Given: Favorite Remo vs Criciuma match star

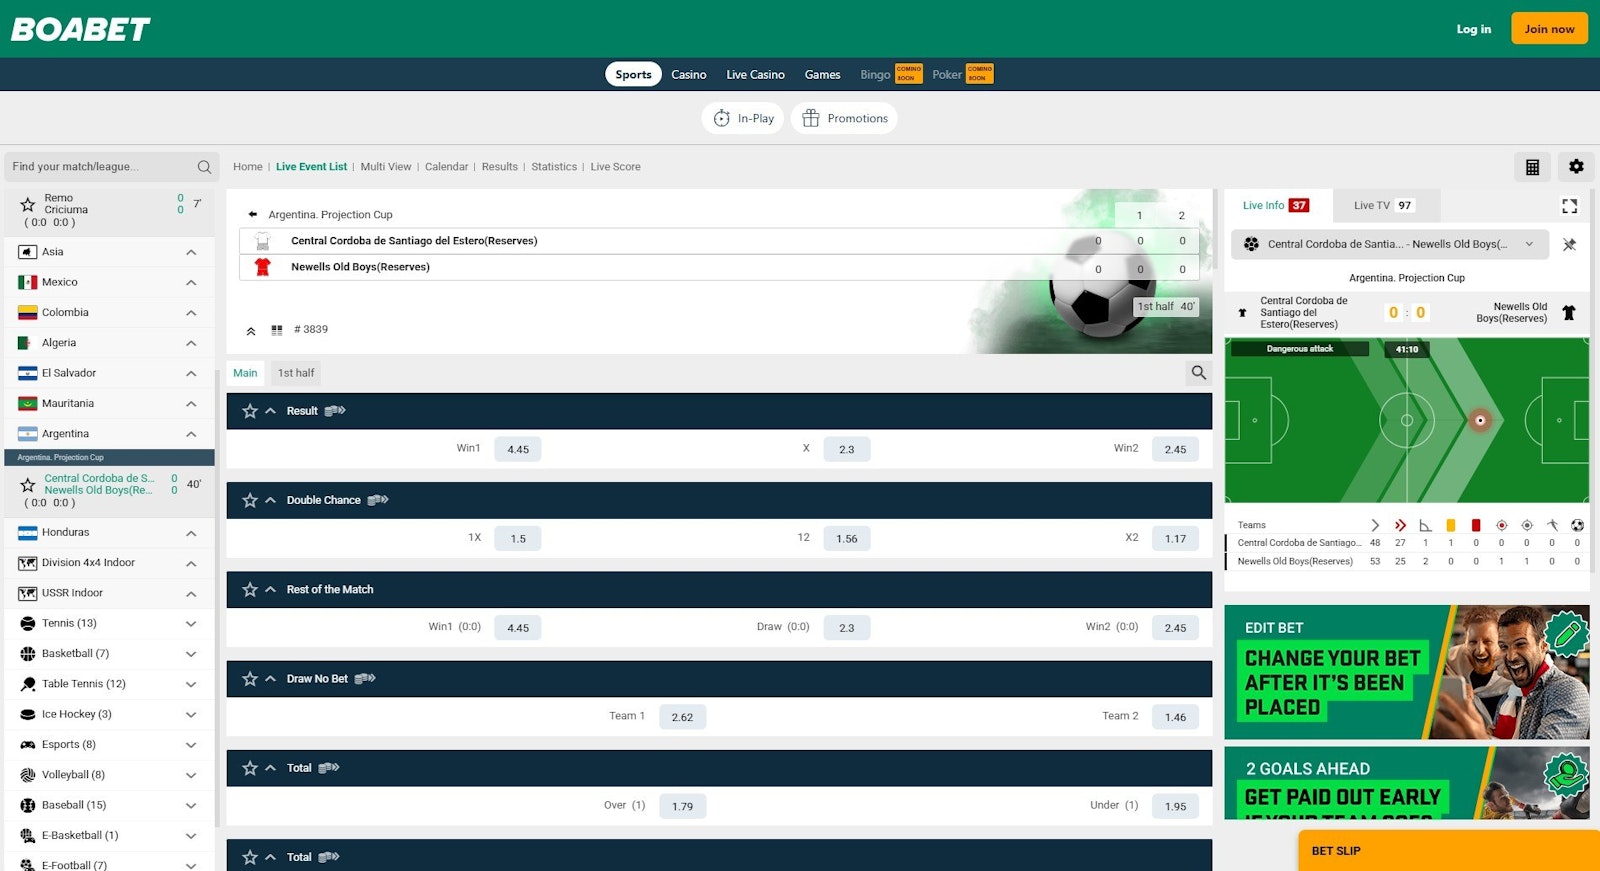Looking at the screenshot, I should point(28,204).
